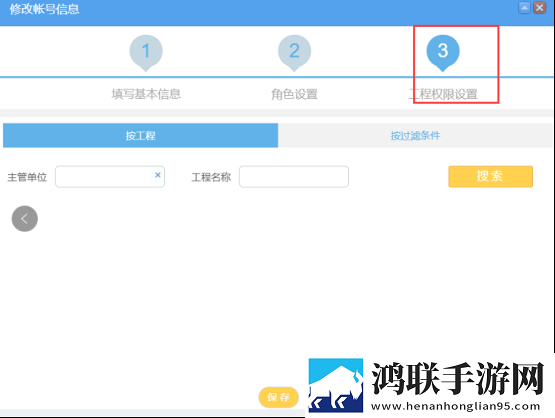555x418 pixels.
Task: Go to step 2 circle icon
Action: 294,52
